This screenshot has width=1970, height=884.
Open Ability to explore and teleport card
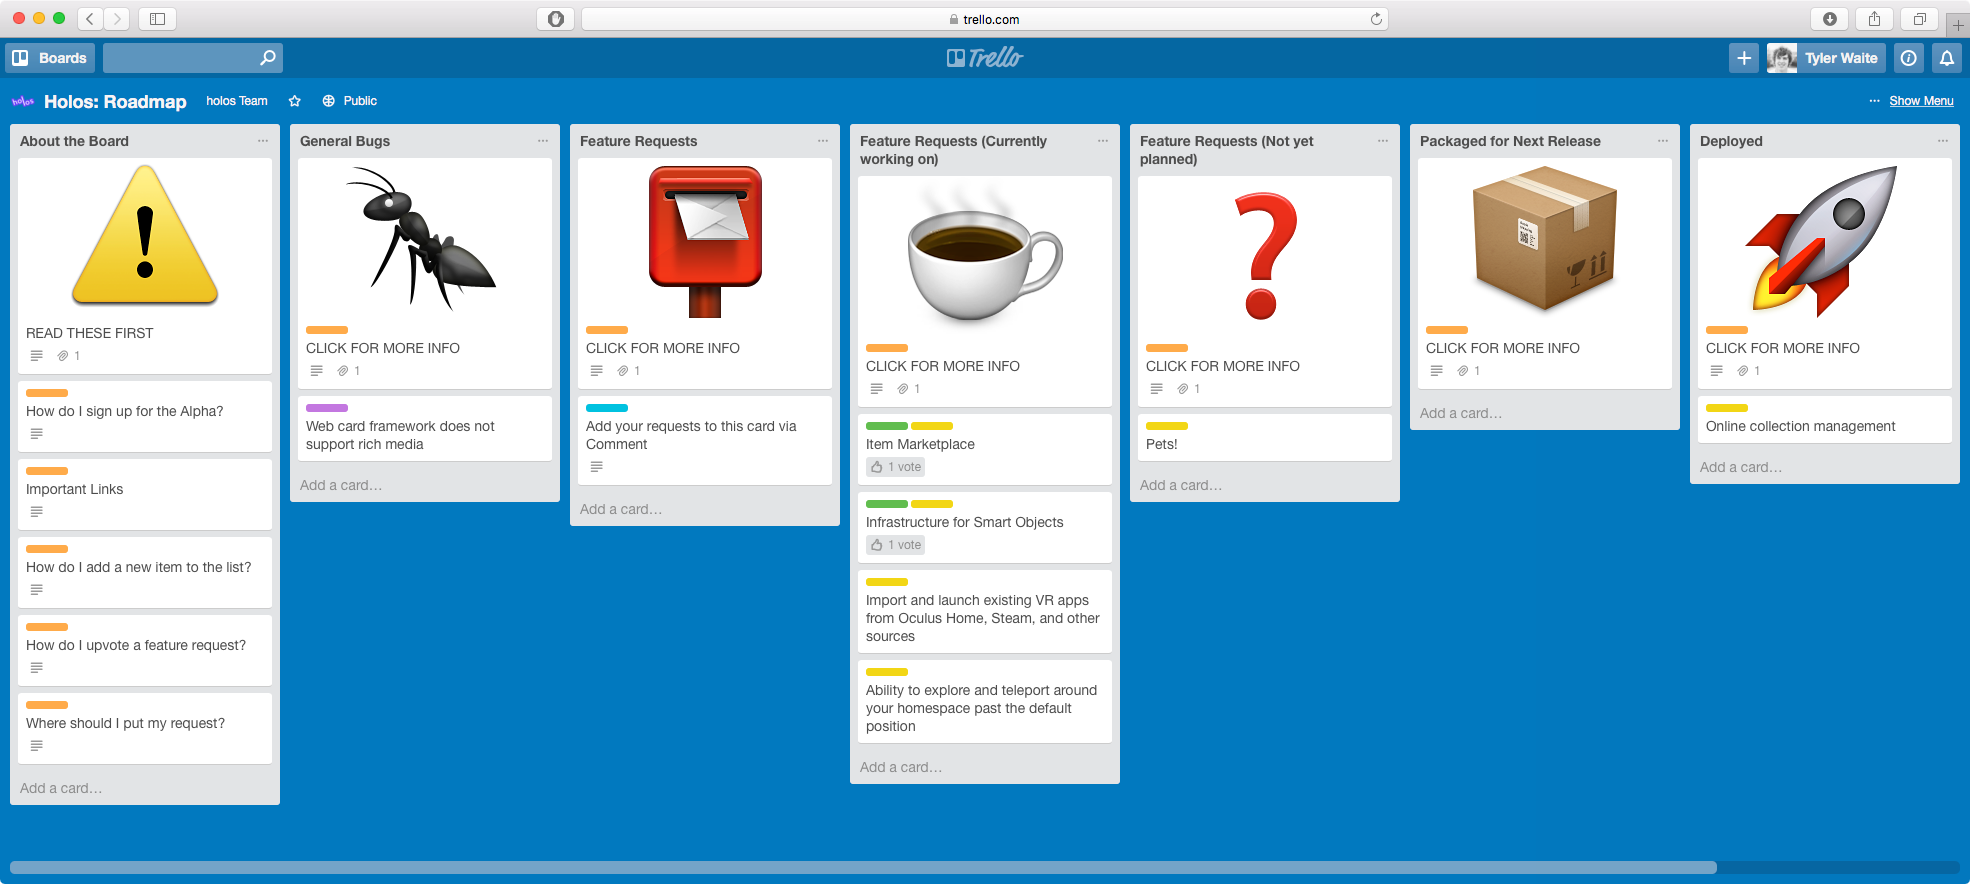[x=985, y=701]
